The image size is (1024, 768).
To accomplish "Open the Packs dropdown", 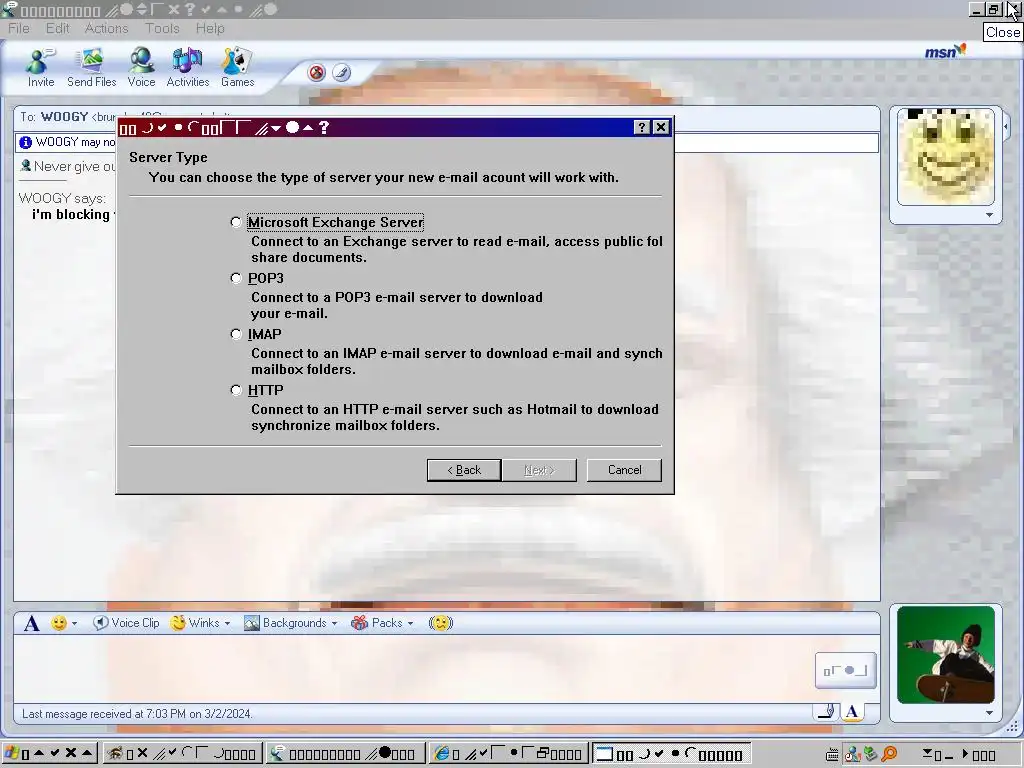I will coord(410,624).
